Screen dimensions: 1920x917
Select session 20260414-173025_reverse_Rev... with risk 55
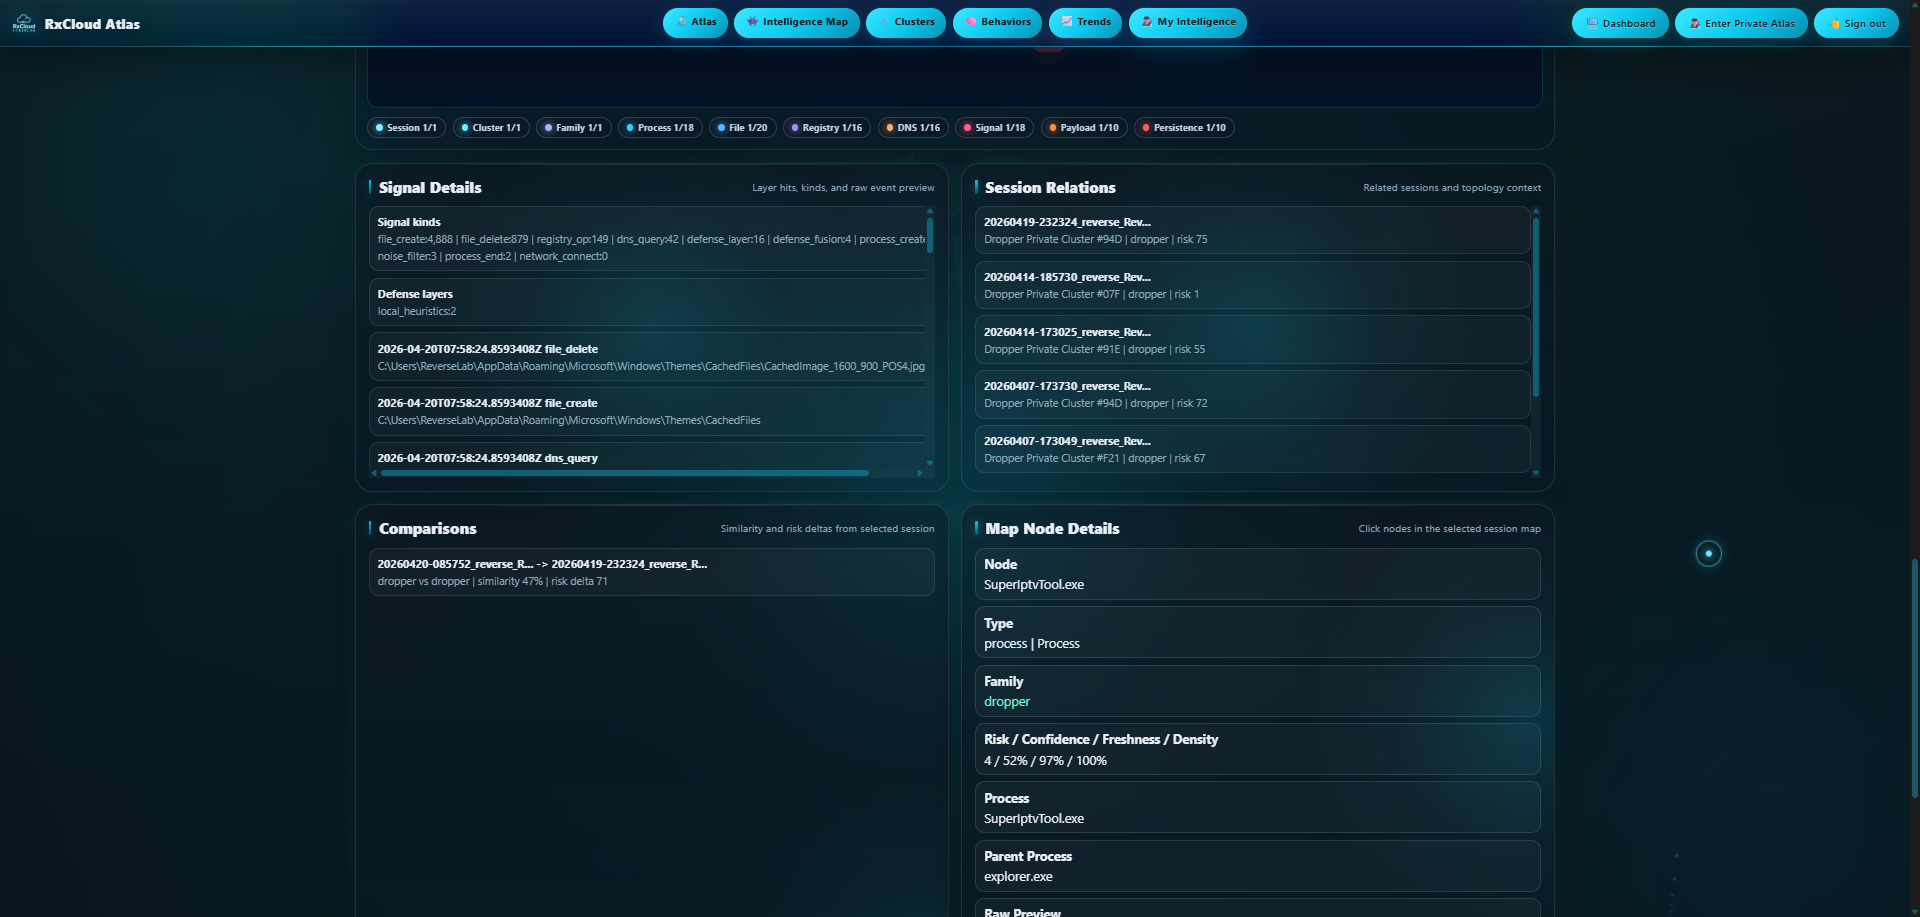coord(1252,340)
